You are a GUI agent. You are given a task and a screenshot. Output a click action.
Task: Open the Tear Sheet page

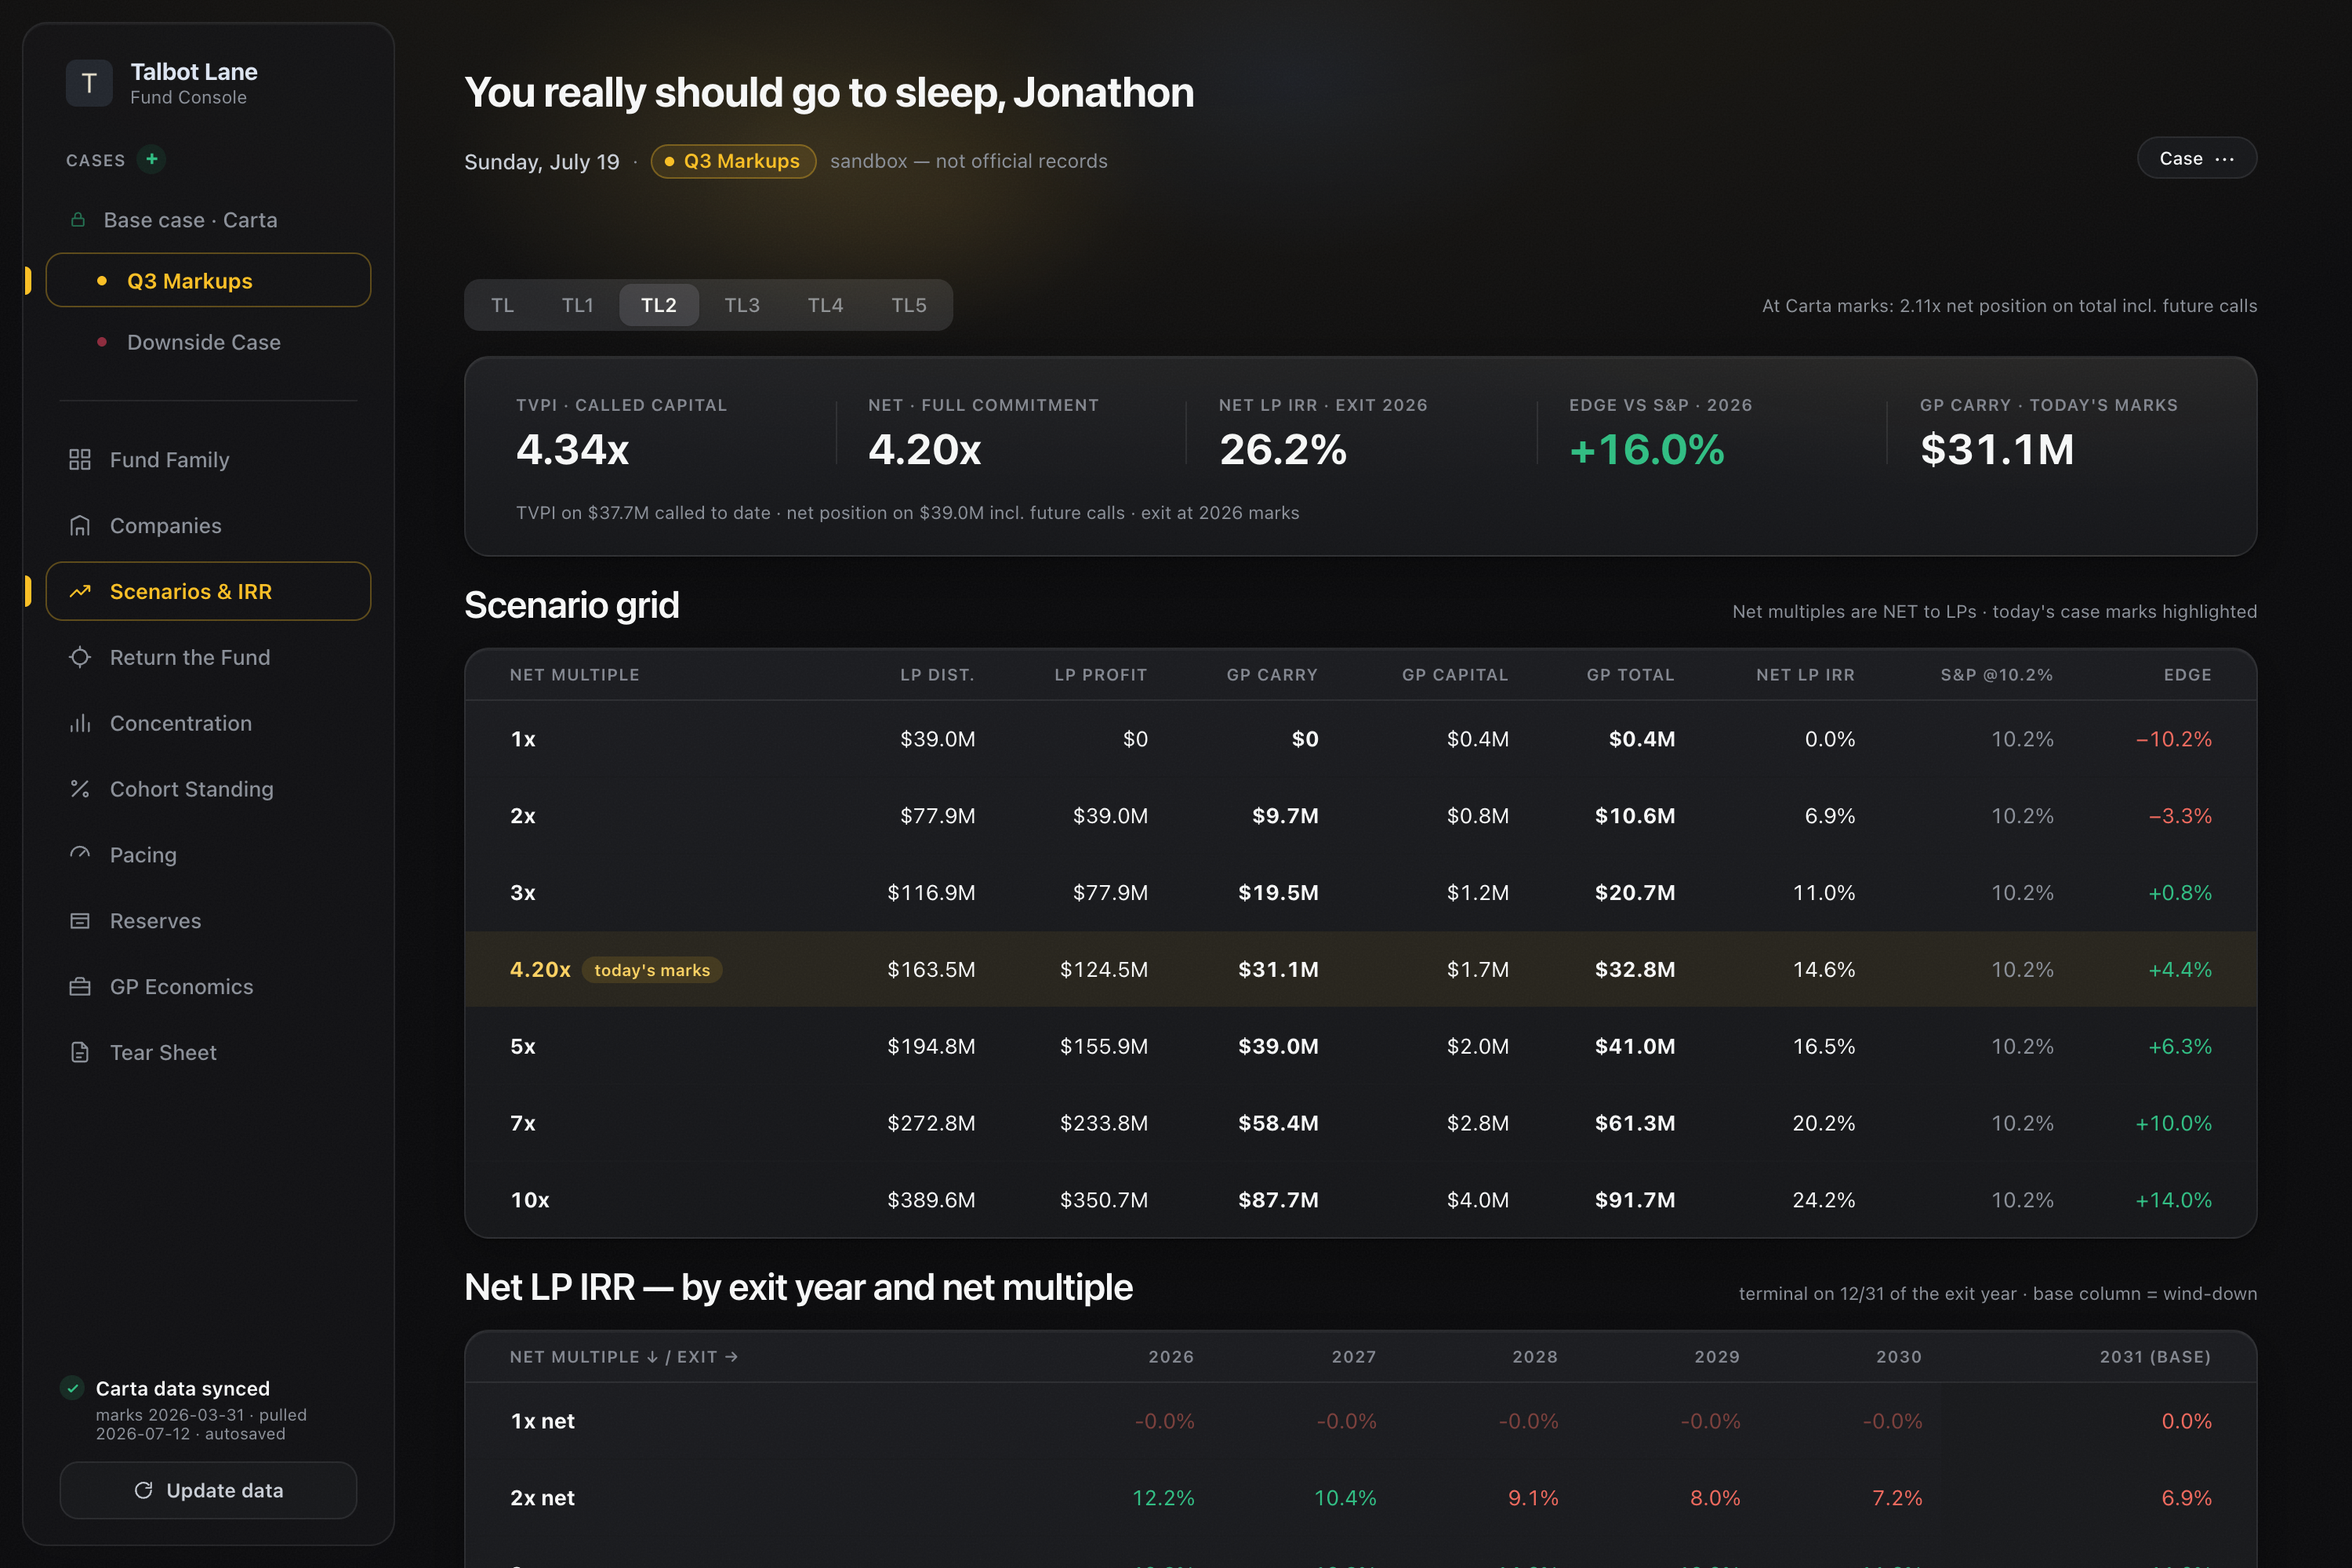coord(208,1053)
